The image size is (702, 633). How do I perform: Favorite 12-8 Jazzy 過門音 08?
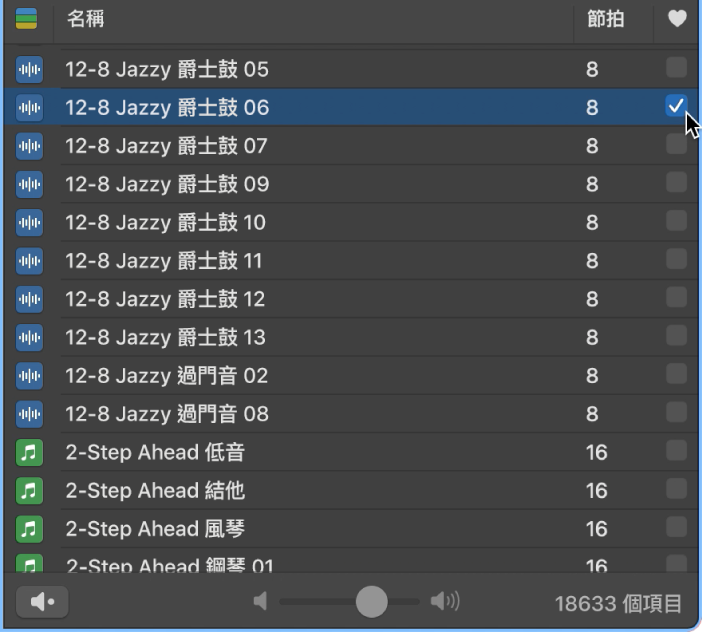click(676, 412)
